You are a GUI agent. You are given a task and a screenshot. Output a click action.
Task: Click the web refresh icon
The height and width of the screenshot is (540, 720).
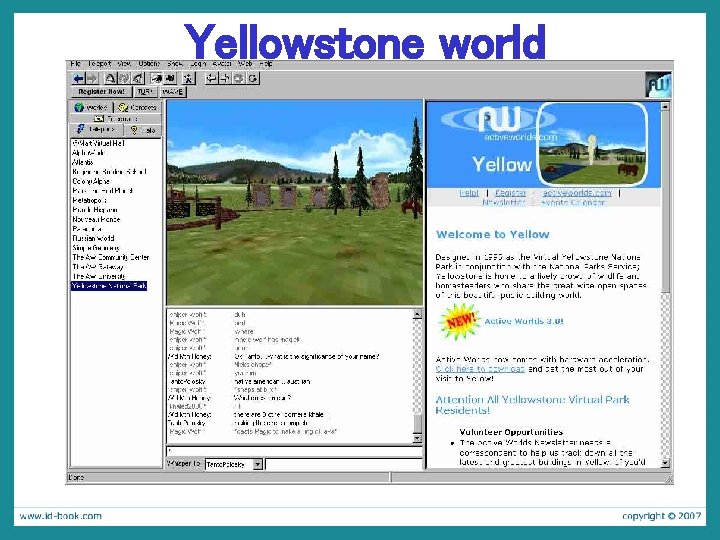point(253,79)
